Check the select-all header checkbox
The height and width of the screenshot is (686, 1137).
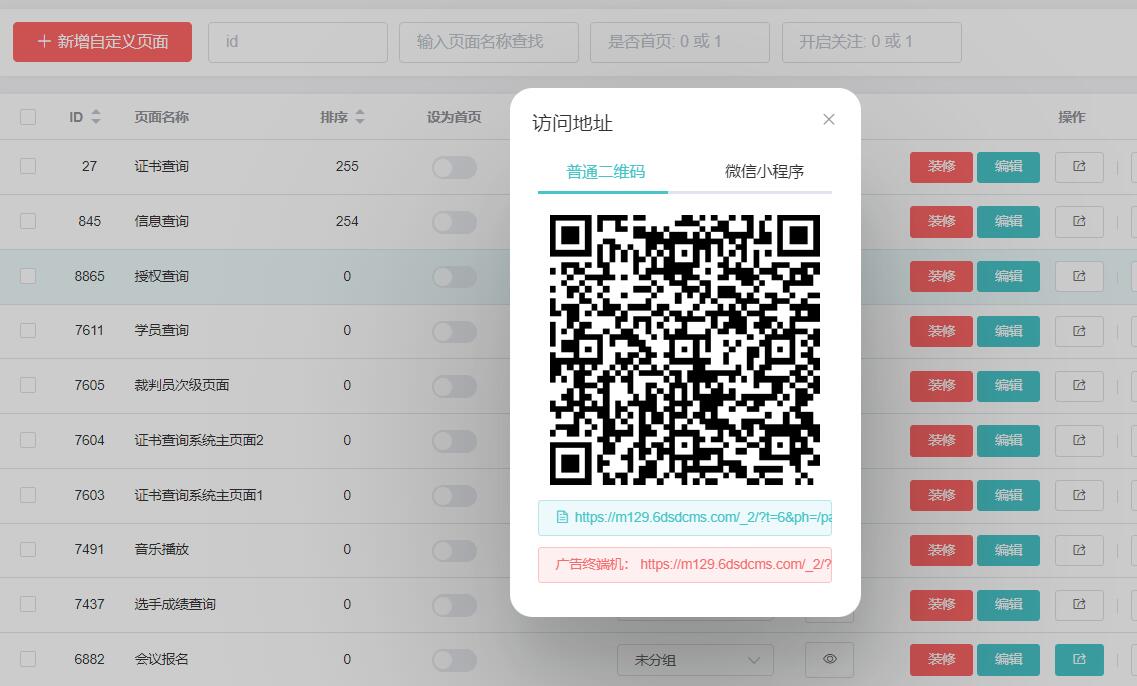pyautogui.click(x=28, y=117)
